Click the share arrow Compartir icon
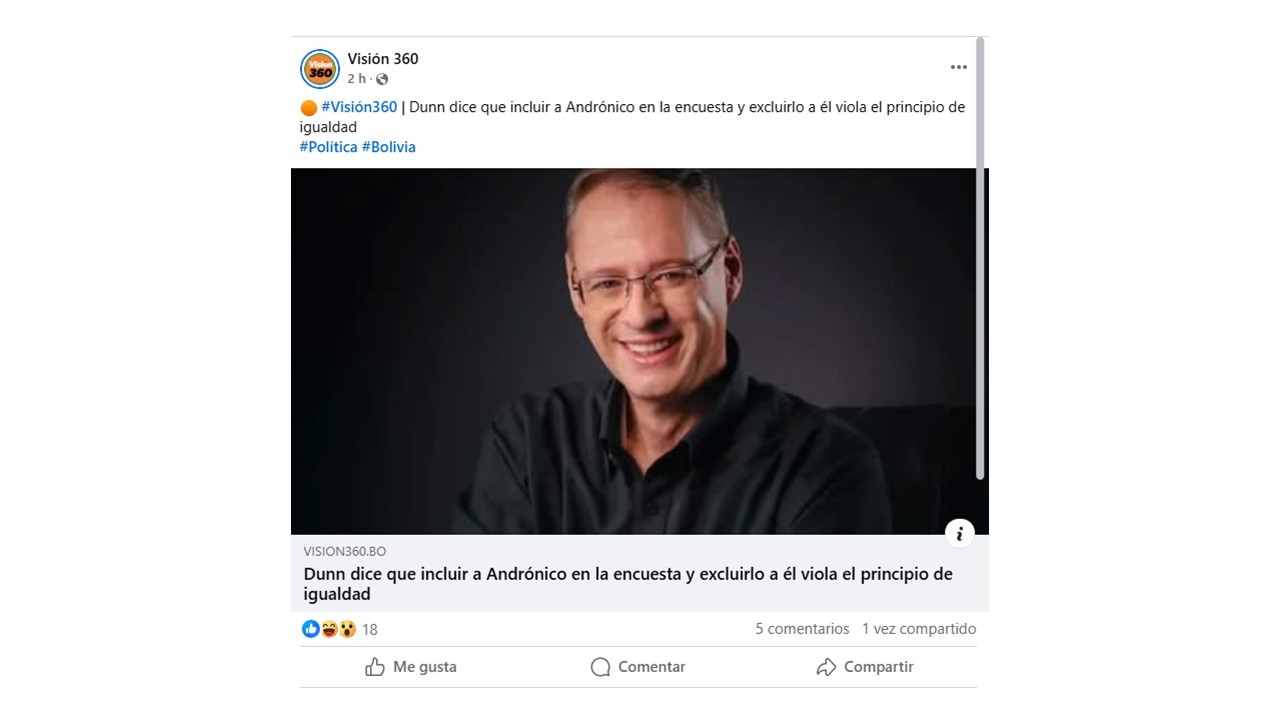Viewport: 1280px width, 720px height. [826, 667]
